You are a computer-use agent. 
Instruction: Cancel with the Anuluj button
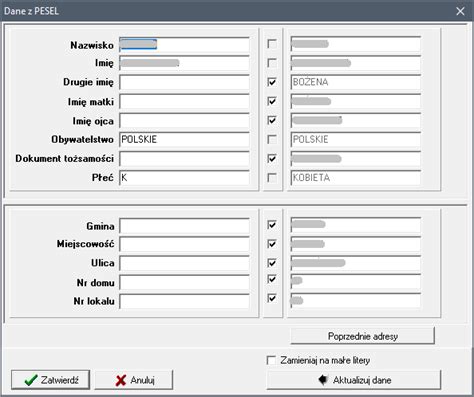(x=134, y=380)
